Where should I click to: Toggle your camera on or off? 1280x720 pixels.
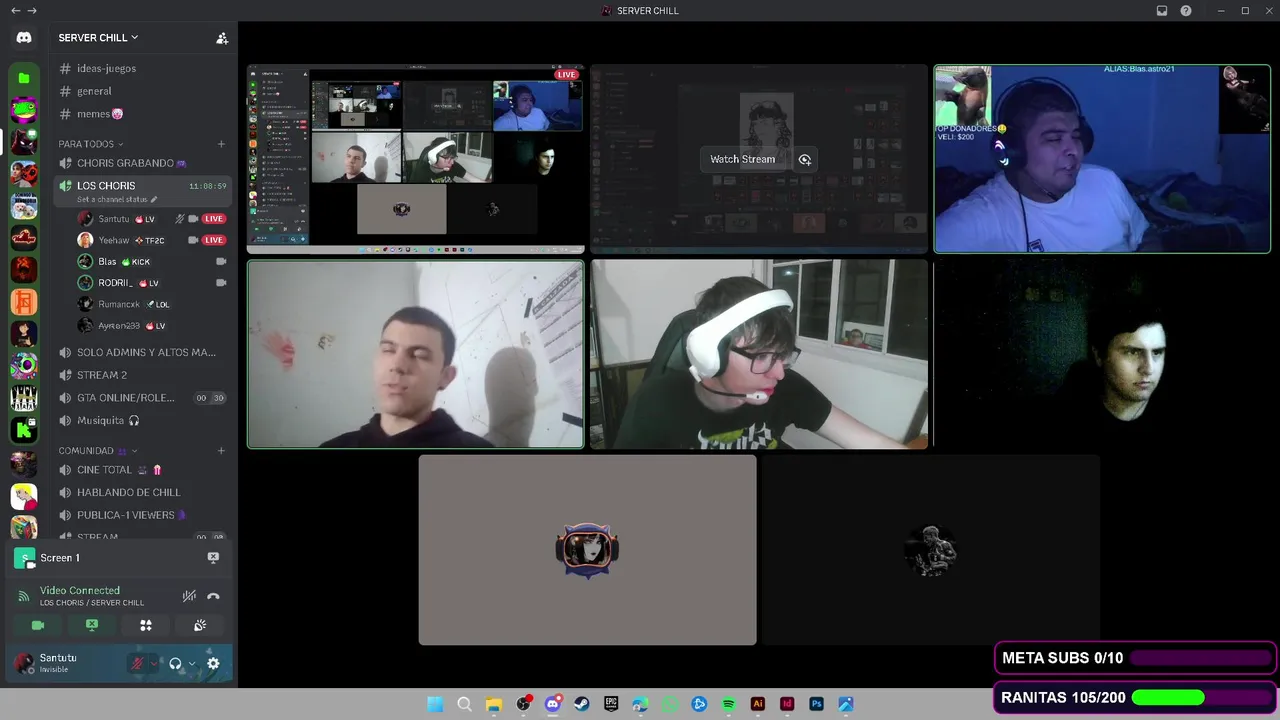(x=38, y=625)
